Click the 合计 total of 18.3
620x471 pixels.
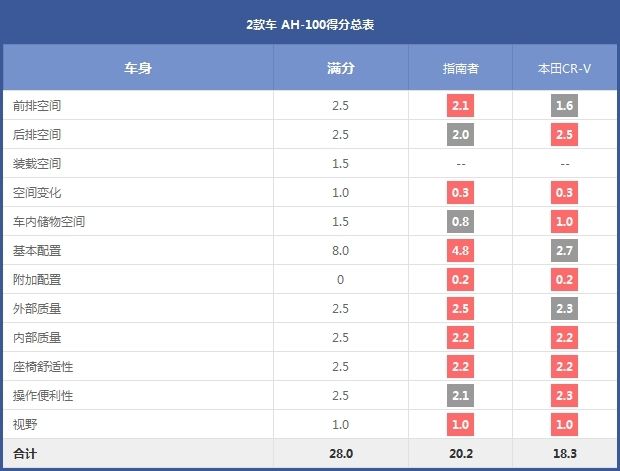pyautogui.click(x=565, y=454)
